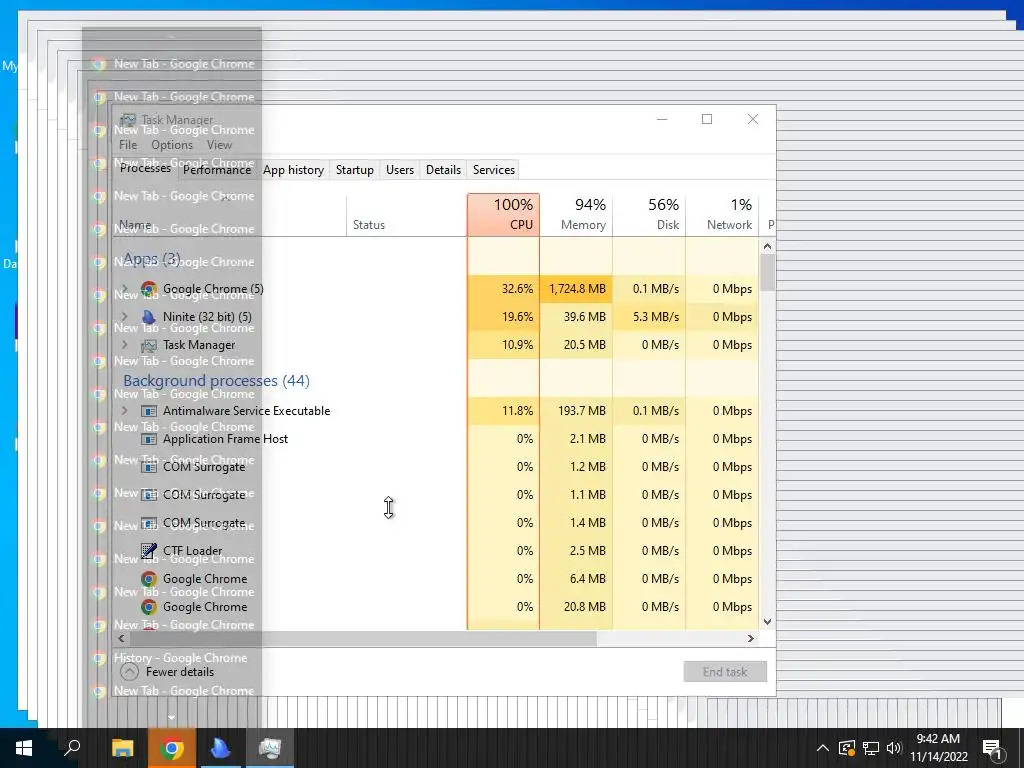Select the CTF Loader process row

pos(436,551)
